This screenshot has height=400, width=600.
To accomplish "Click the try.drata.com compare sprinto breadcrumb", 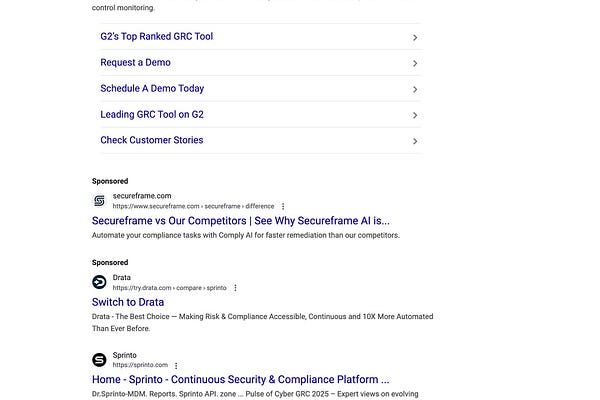I will (x=170, y=288).
